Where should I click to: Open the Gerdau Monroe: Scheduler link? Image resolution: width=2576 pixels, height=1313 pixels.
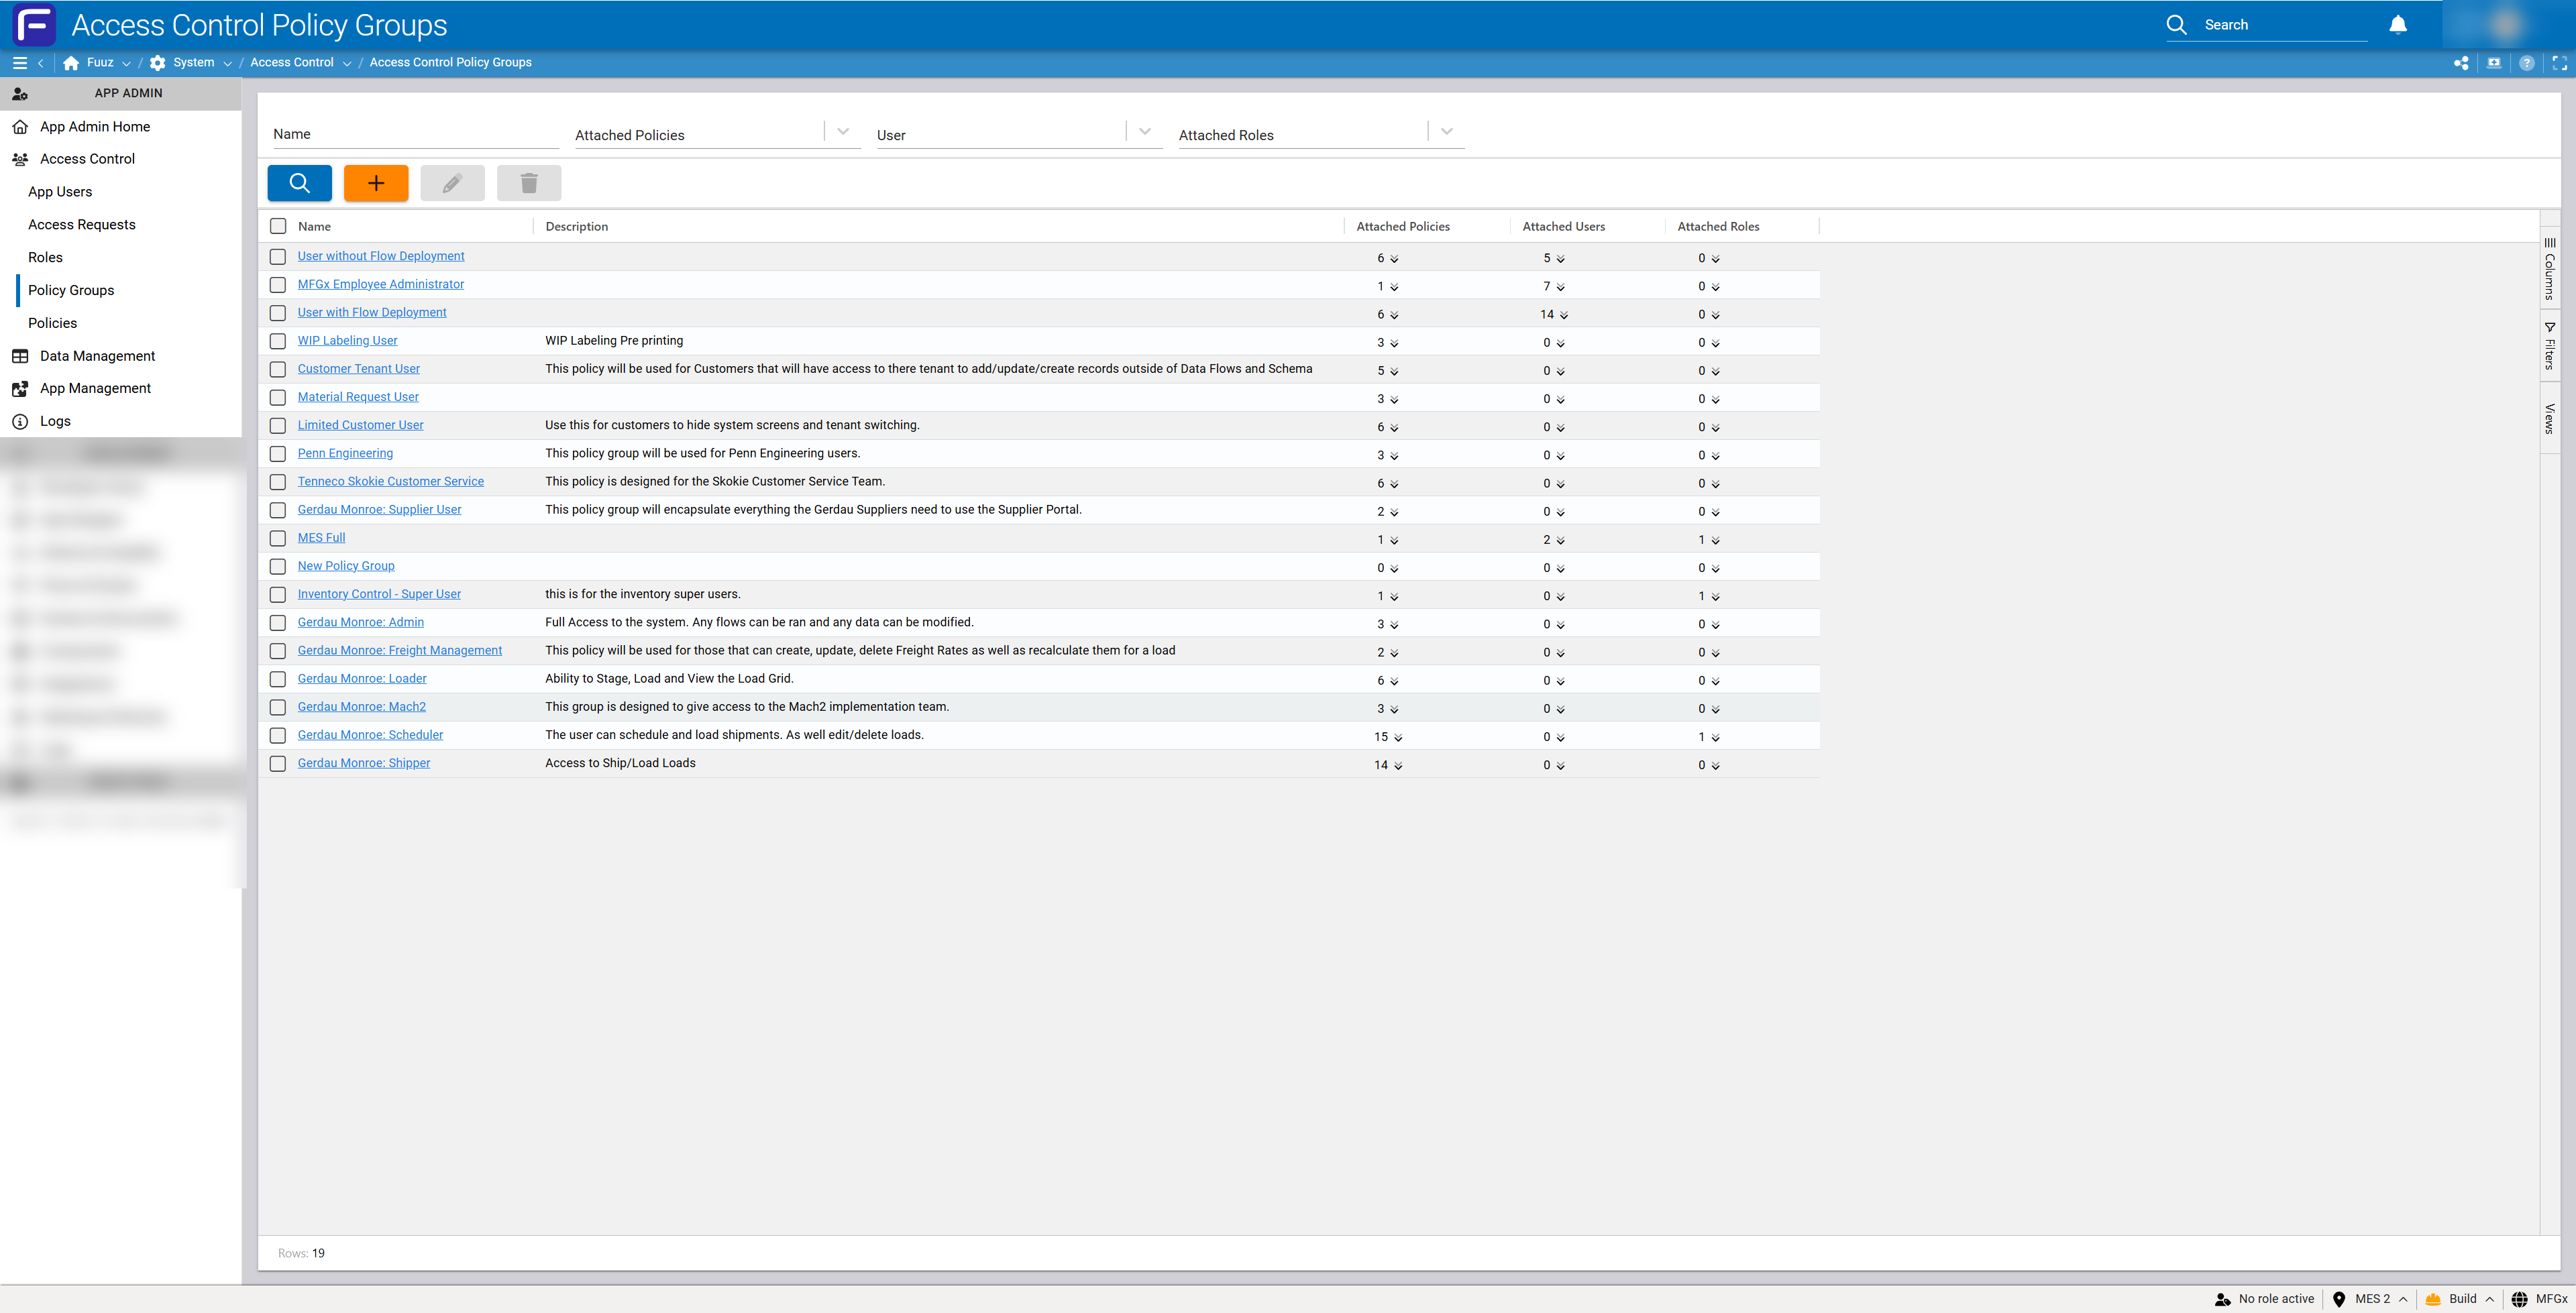(370, 735)
